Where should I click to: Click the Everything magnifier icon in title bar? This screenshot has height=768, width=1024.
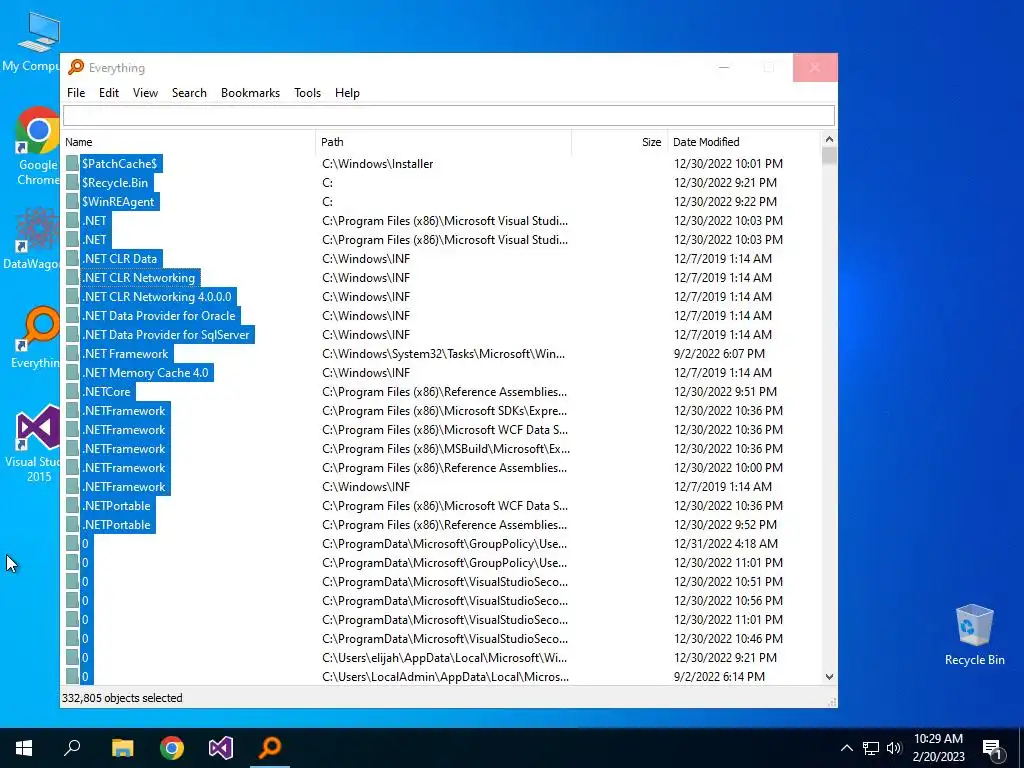tap(76, 67)
